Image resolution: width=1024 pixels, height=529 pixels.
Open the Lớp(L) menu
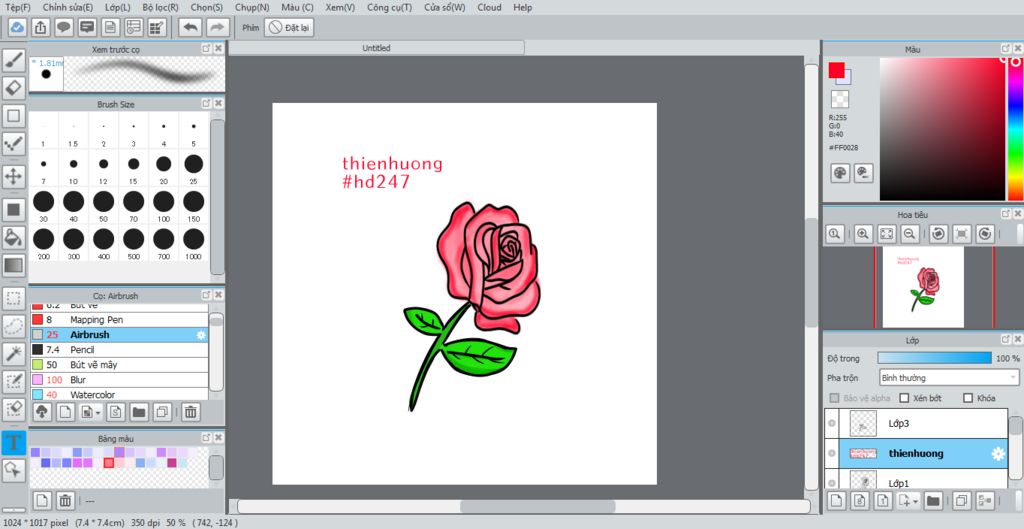pyautogui.click(x=117, y=7)
